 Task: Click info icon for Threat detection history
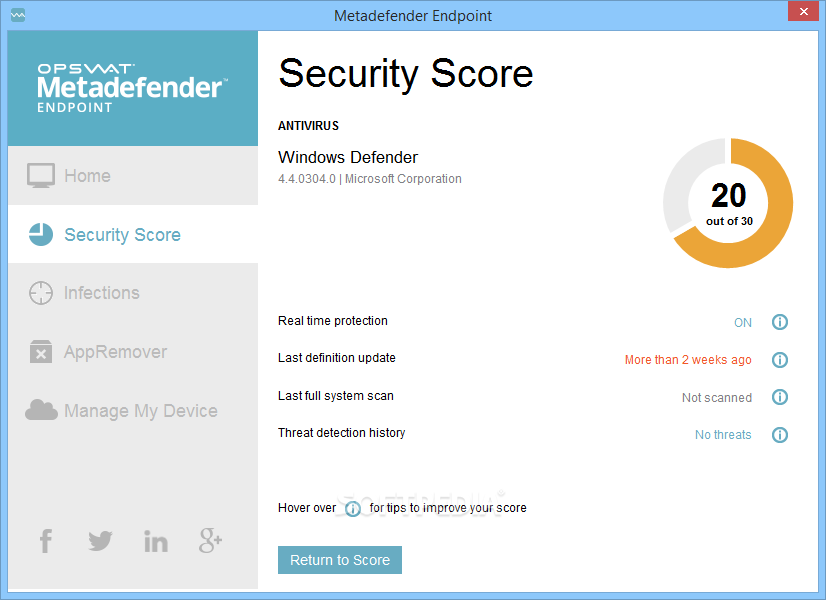(780, 435)
